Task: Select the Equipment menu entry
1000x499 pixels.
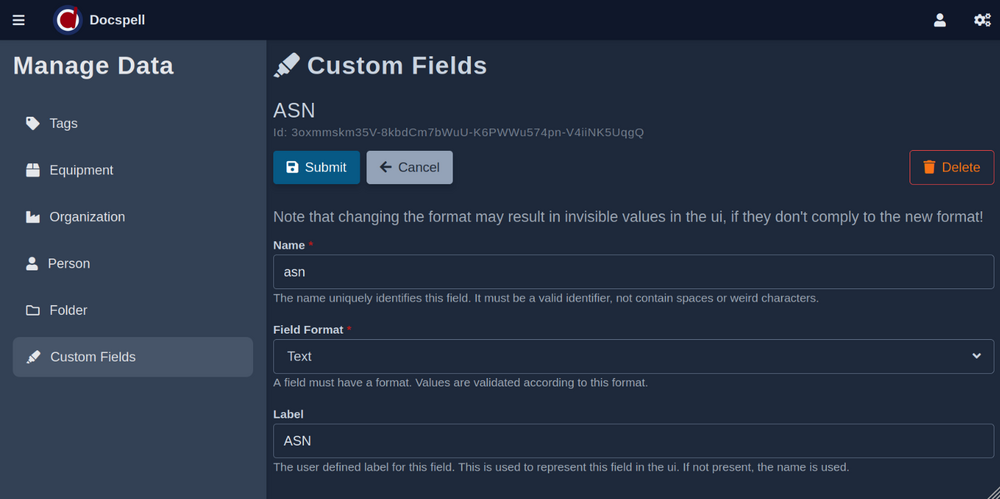Action: [81, 170]
